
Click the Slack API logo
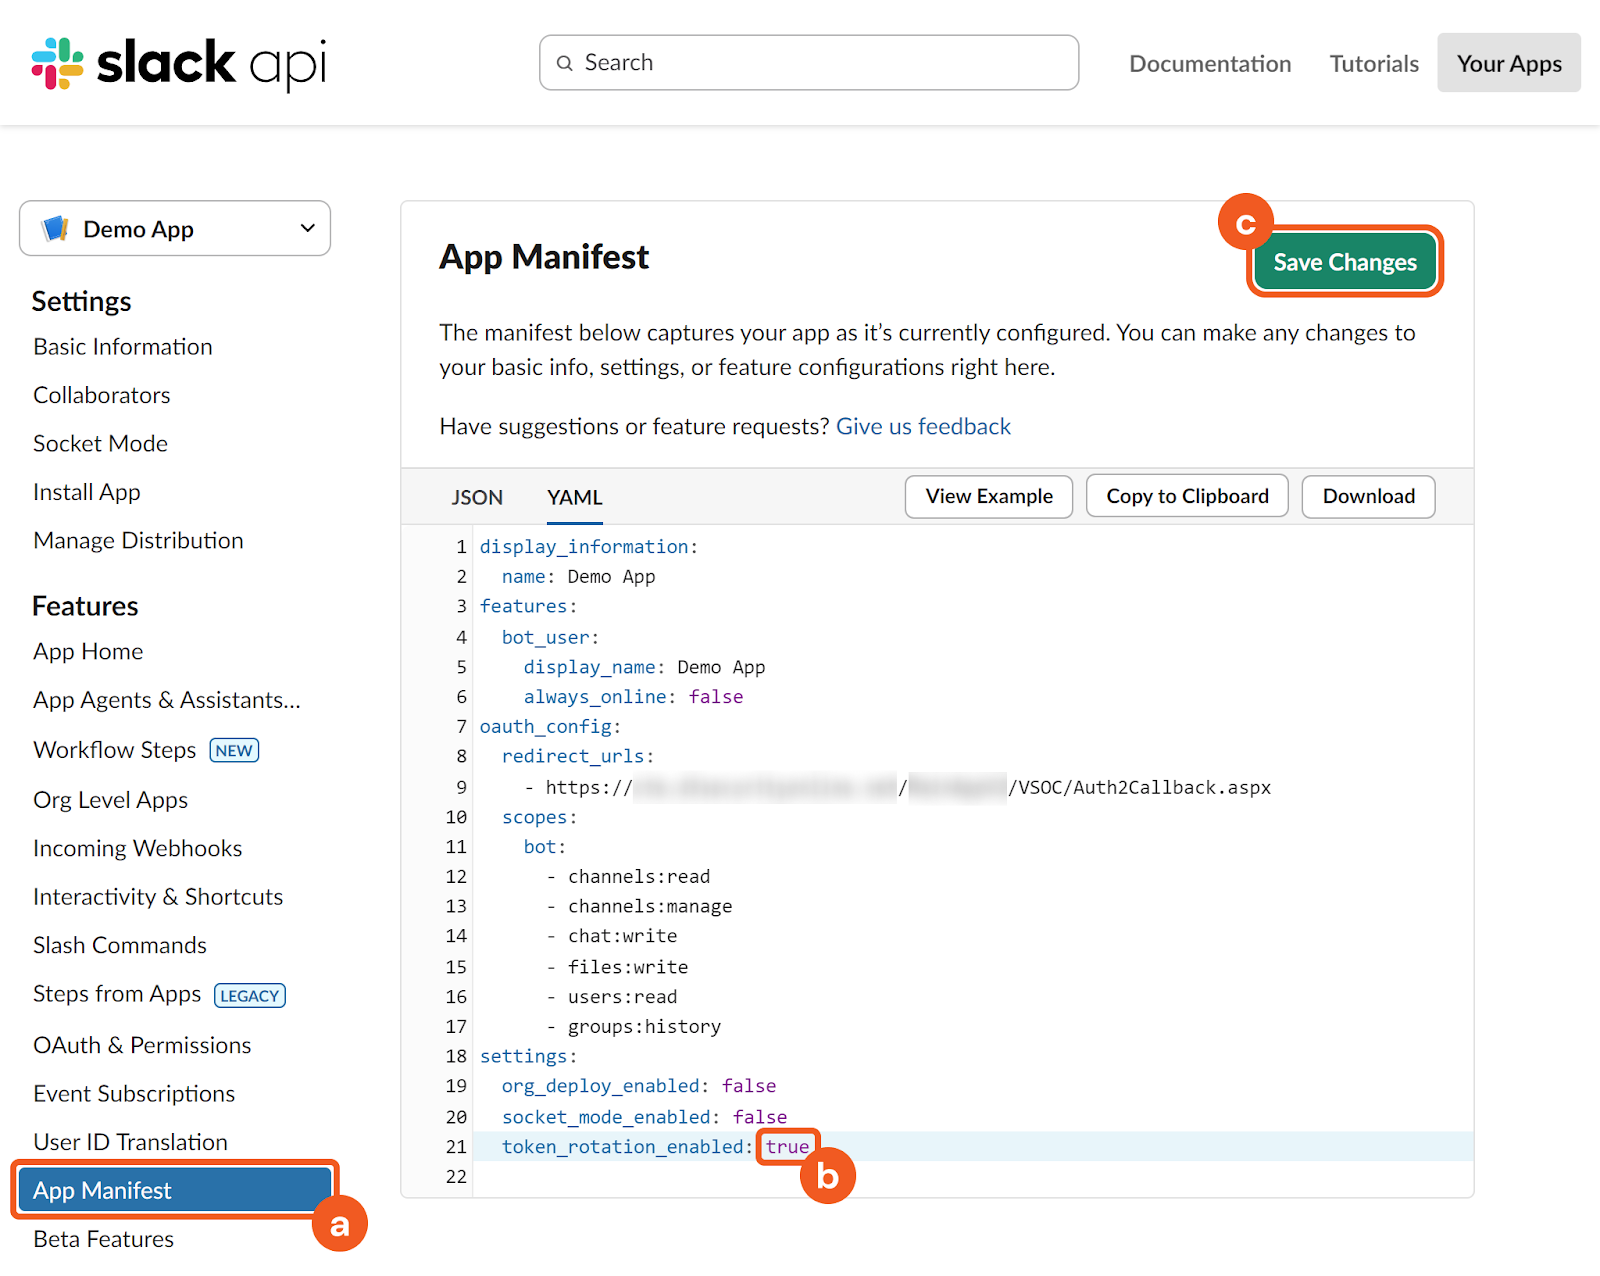(179, 63)
